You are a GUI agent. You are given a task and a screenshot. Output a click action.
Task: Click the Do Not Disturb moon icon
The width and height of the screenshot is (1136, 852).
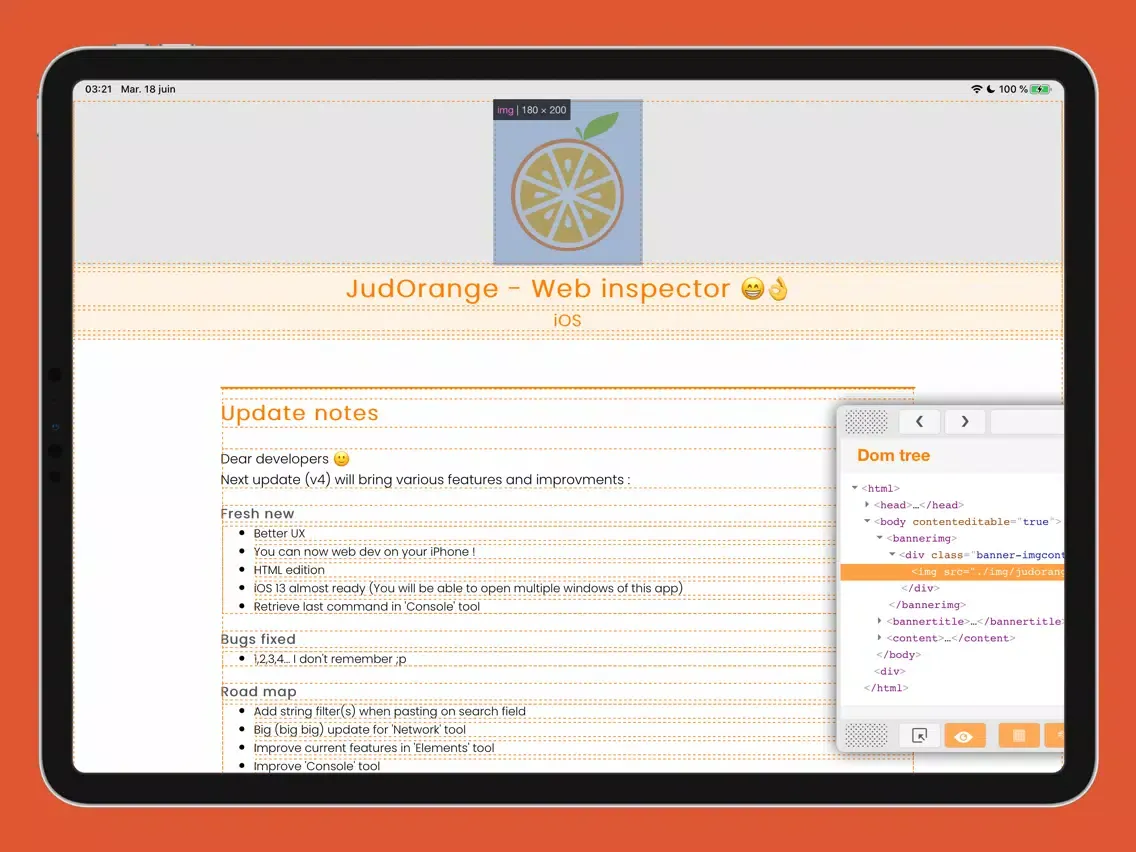click(990, 88)
